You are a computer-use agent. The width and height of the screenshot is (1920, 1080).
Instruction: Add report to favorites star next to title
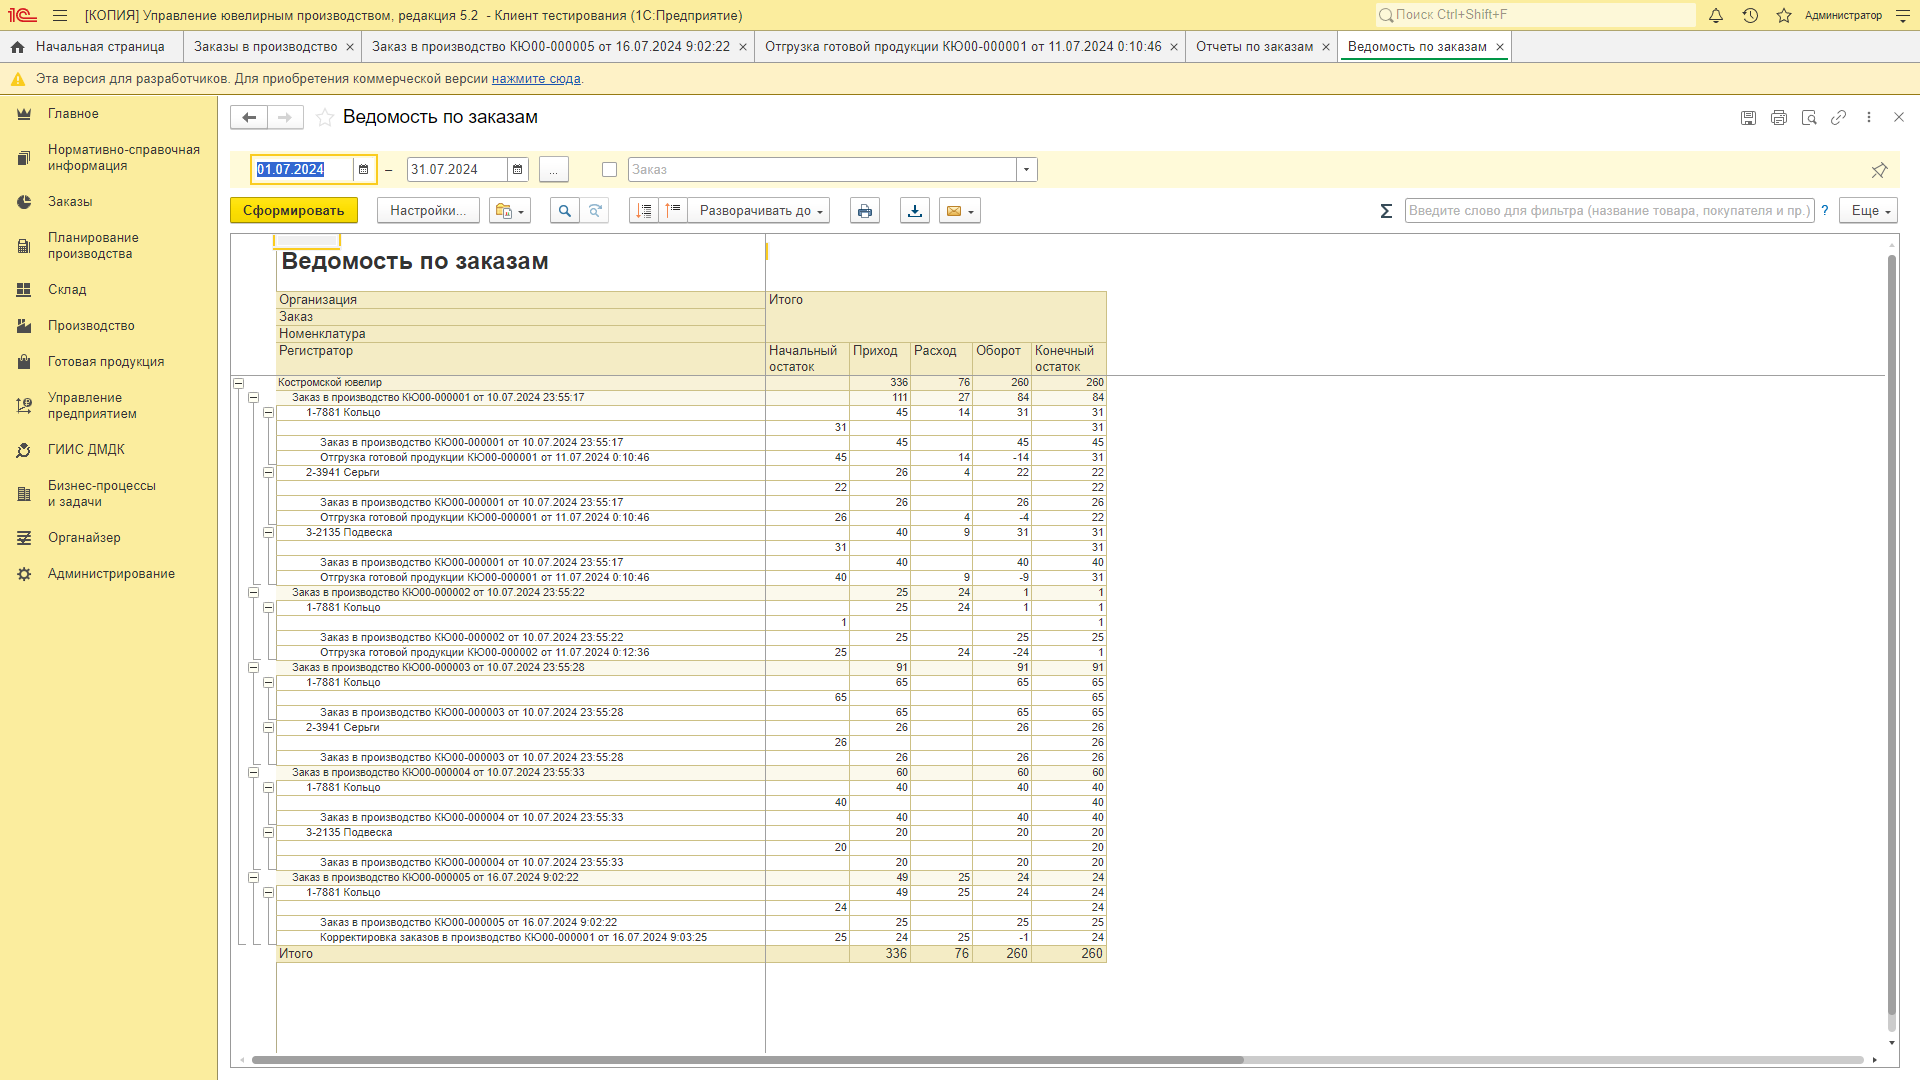pos(325,117)
